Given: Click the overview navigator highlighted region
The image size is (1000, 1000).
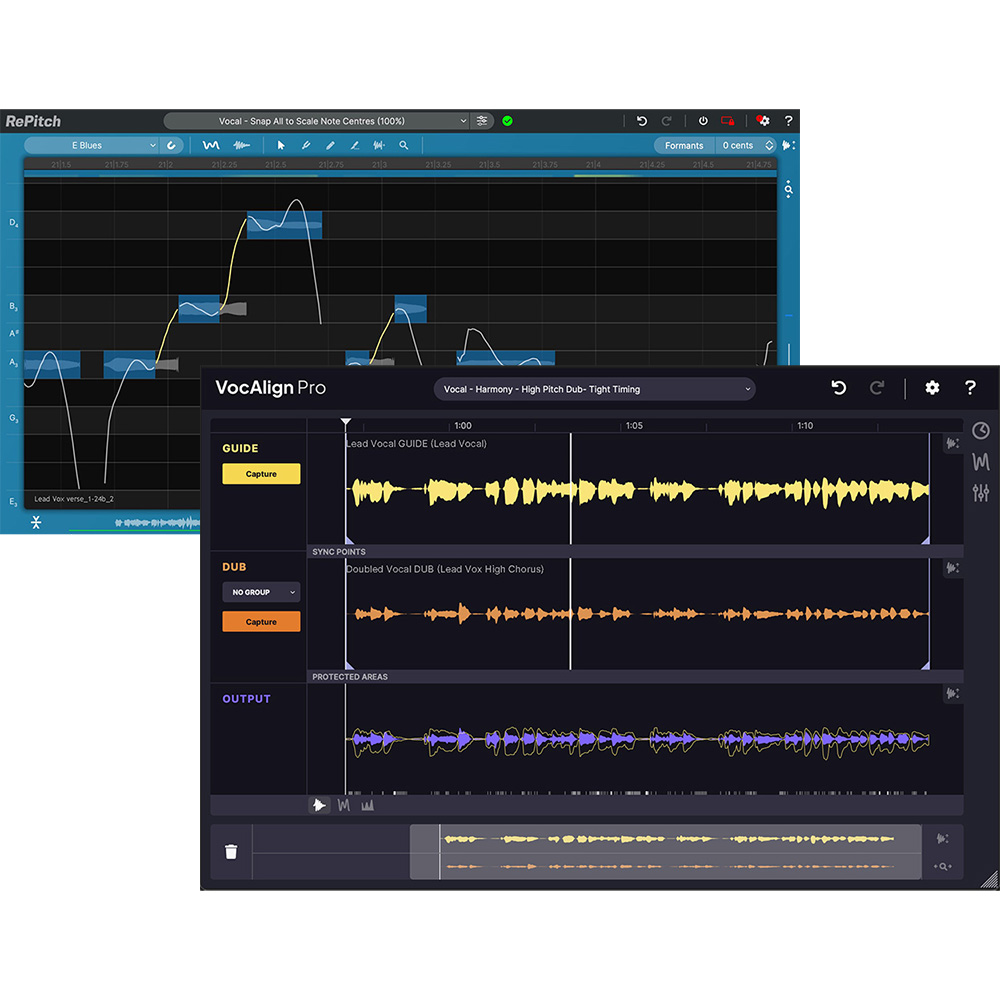Looking at the screenshot, I should pos(665,852).
